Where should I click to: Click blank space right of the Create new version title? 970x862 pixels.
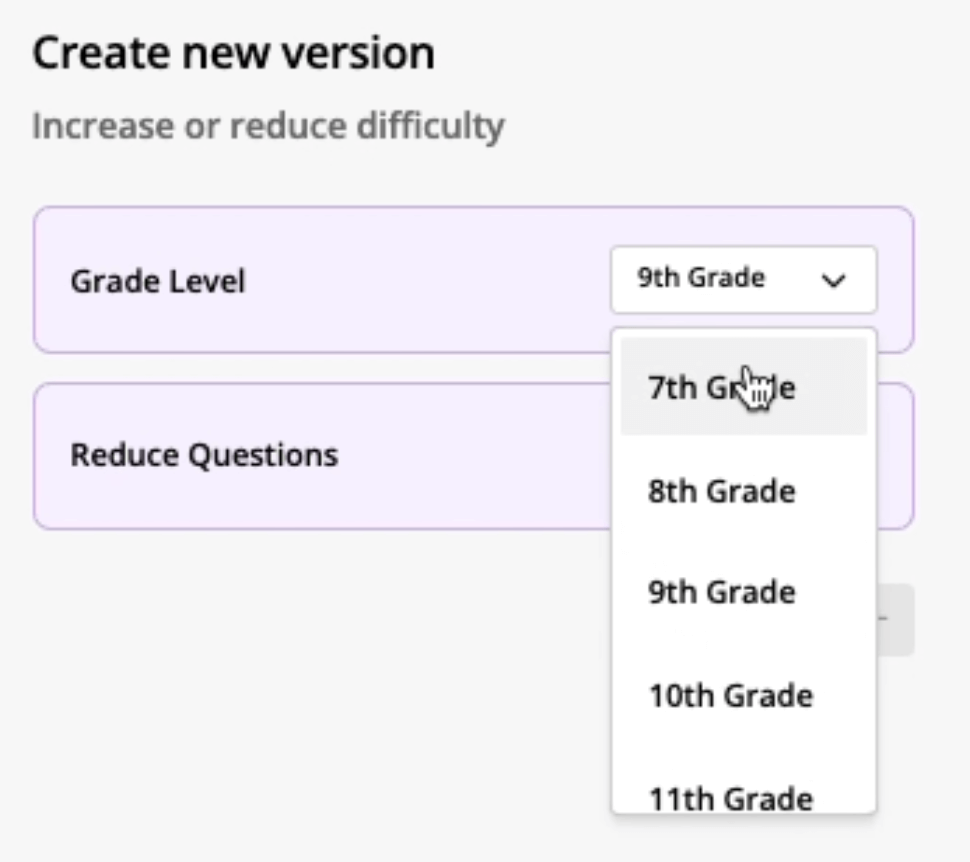click(700, 54)
